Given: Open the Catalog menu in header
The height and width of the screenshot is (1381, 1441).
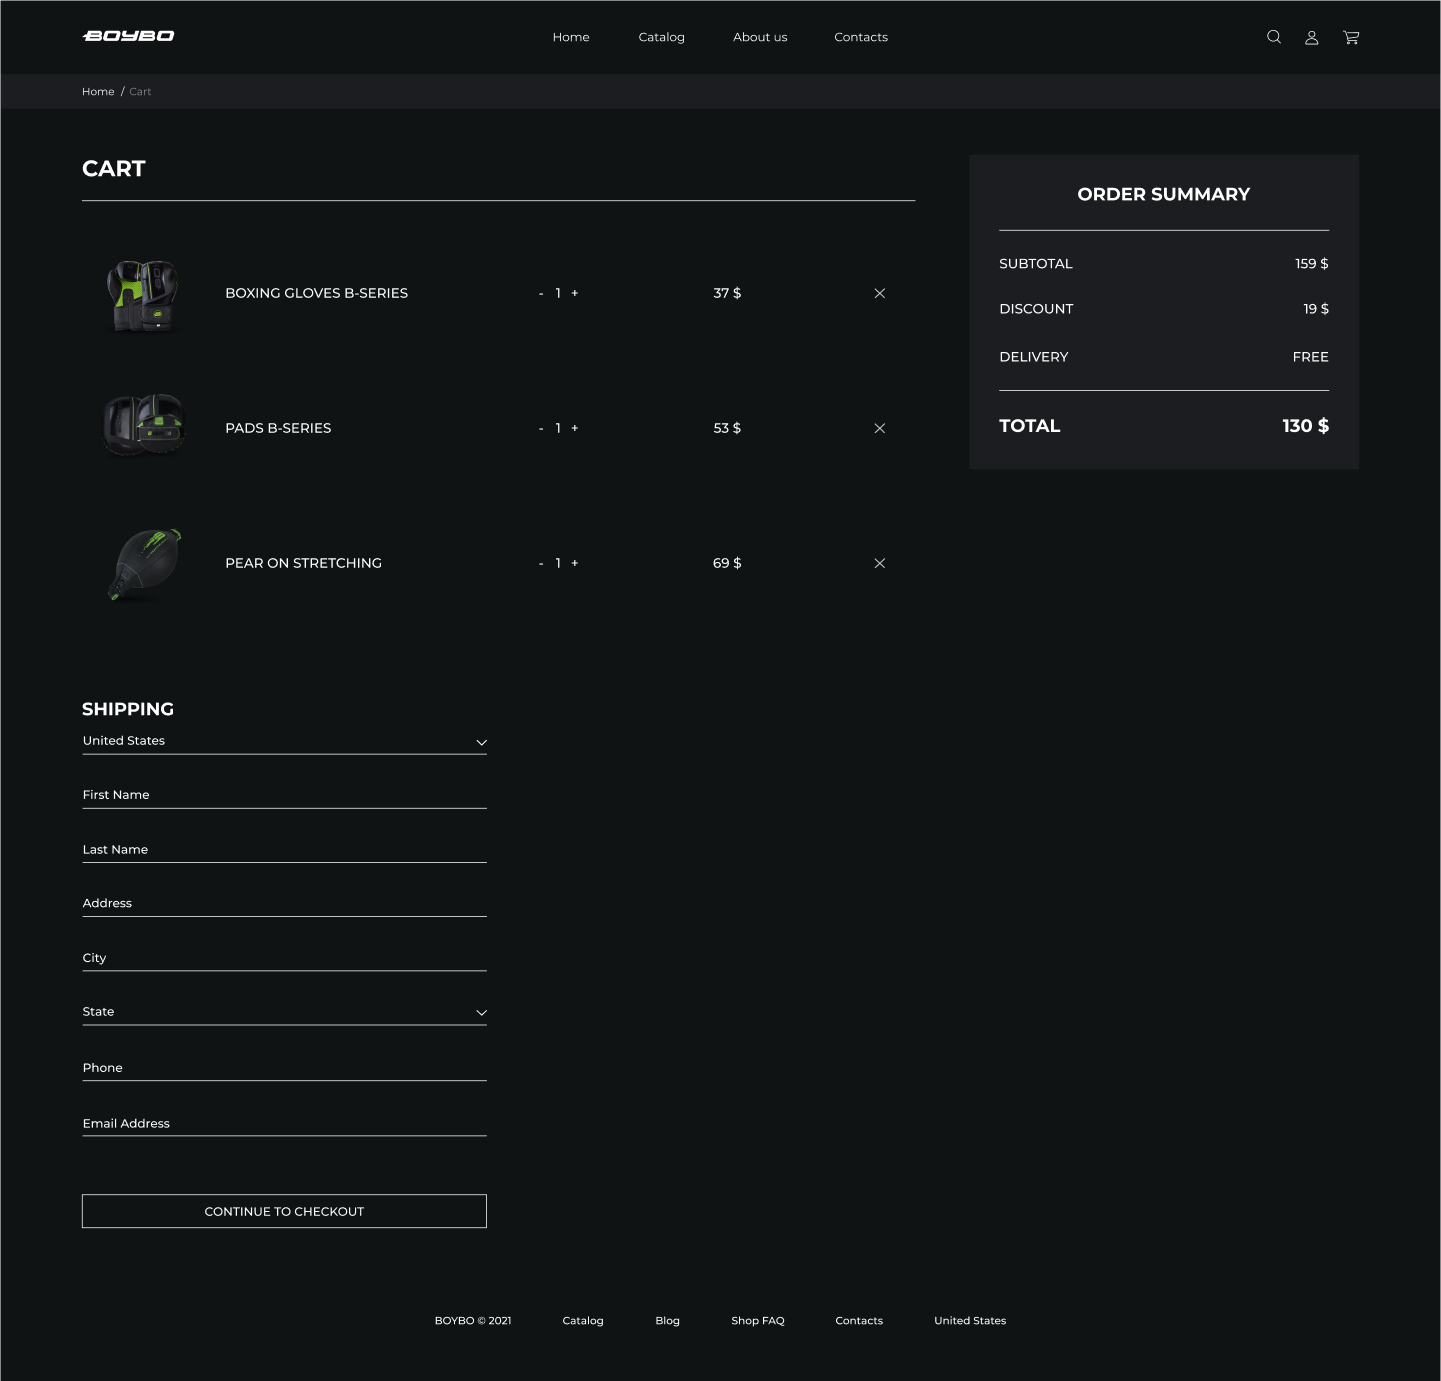Looking at the screenshot, I should [x=661, y=37].
